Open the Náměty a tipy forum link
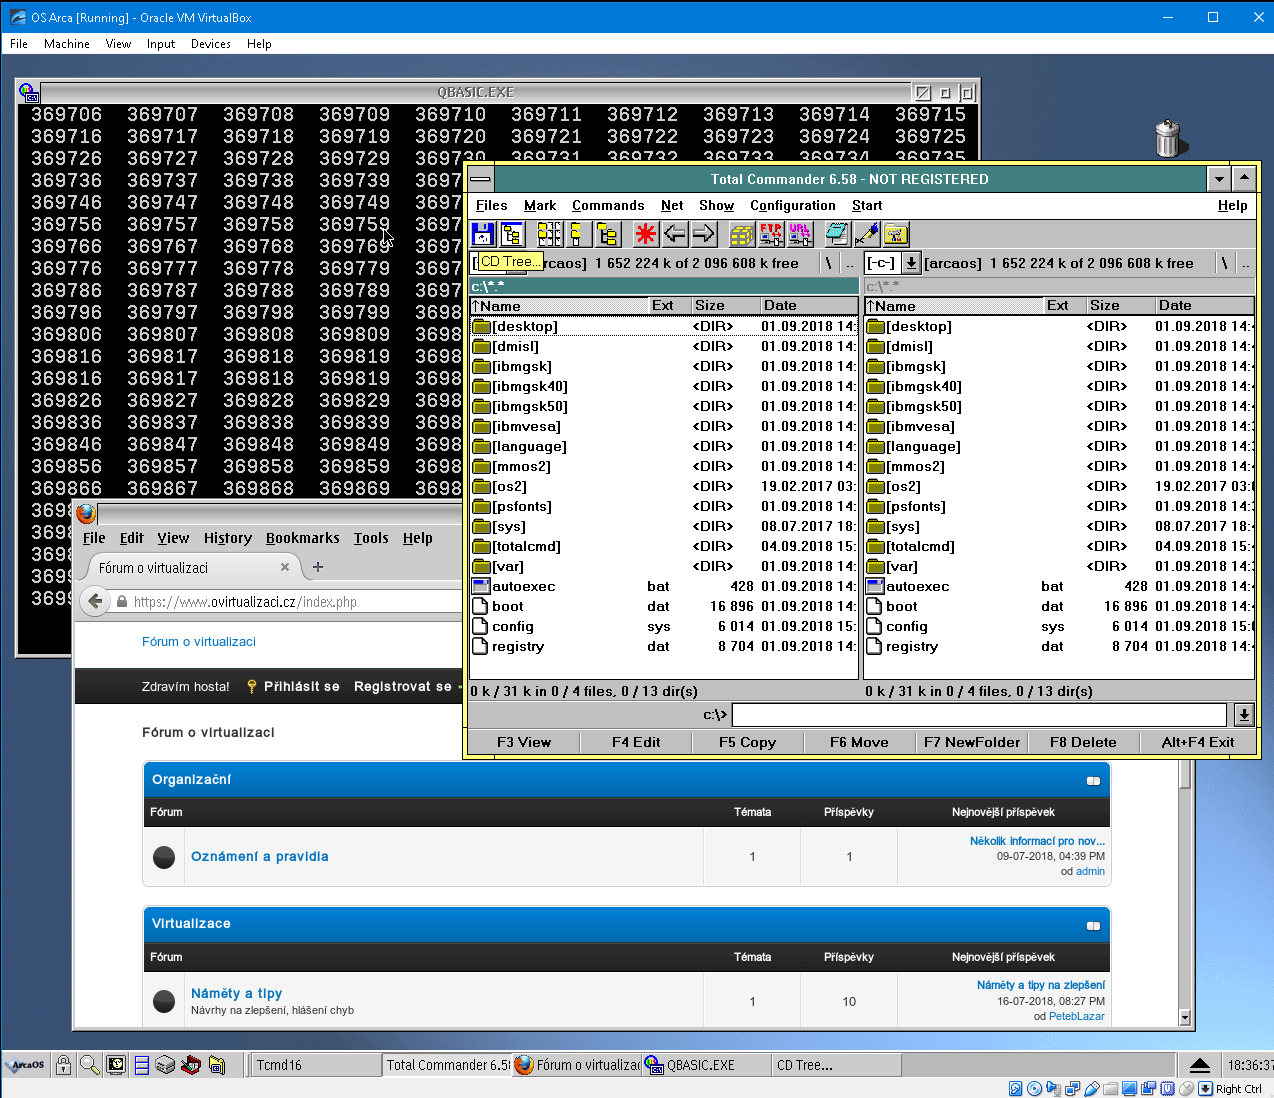Viewport: 1274px width, 1098px height. 237,993
